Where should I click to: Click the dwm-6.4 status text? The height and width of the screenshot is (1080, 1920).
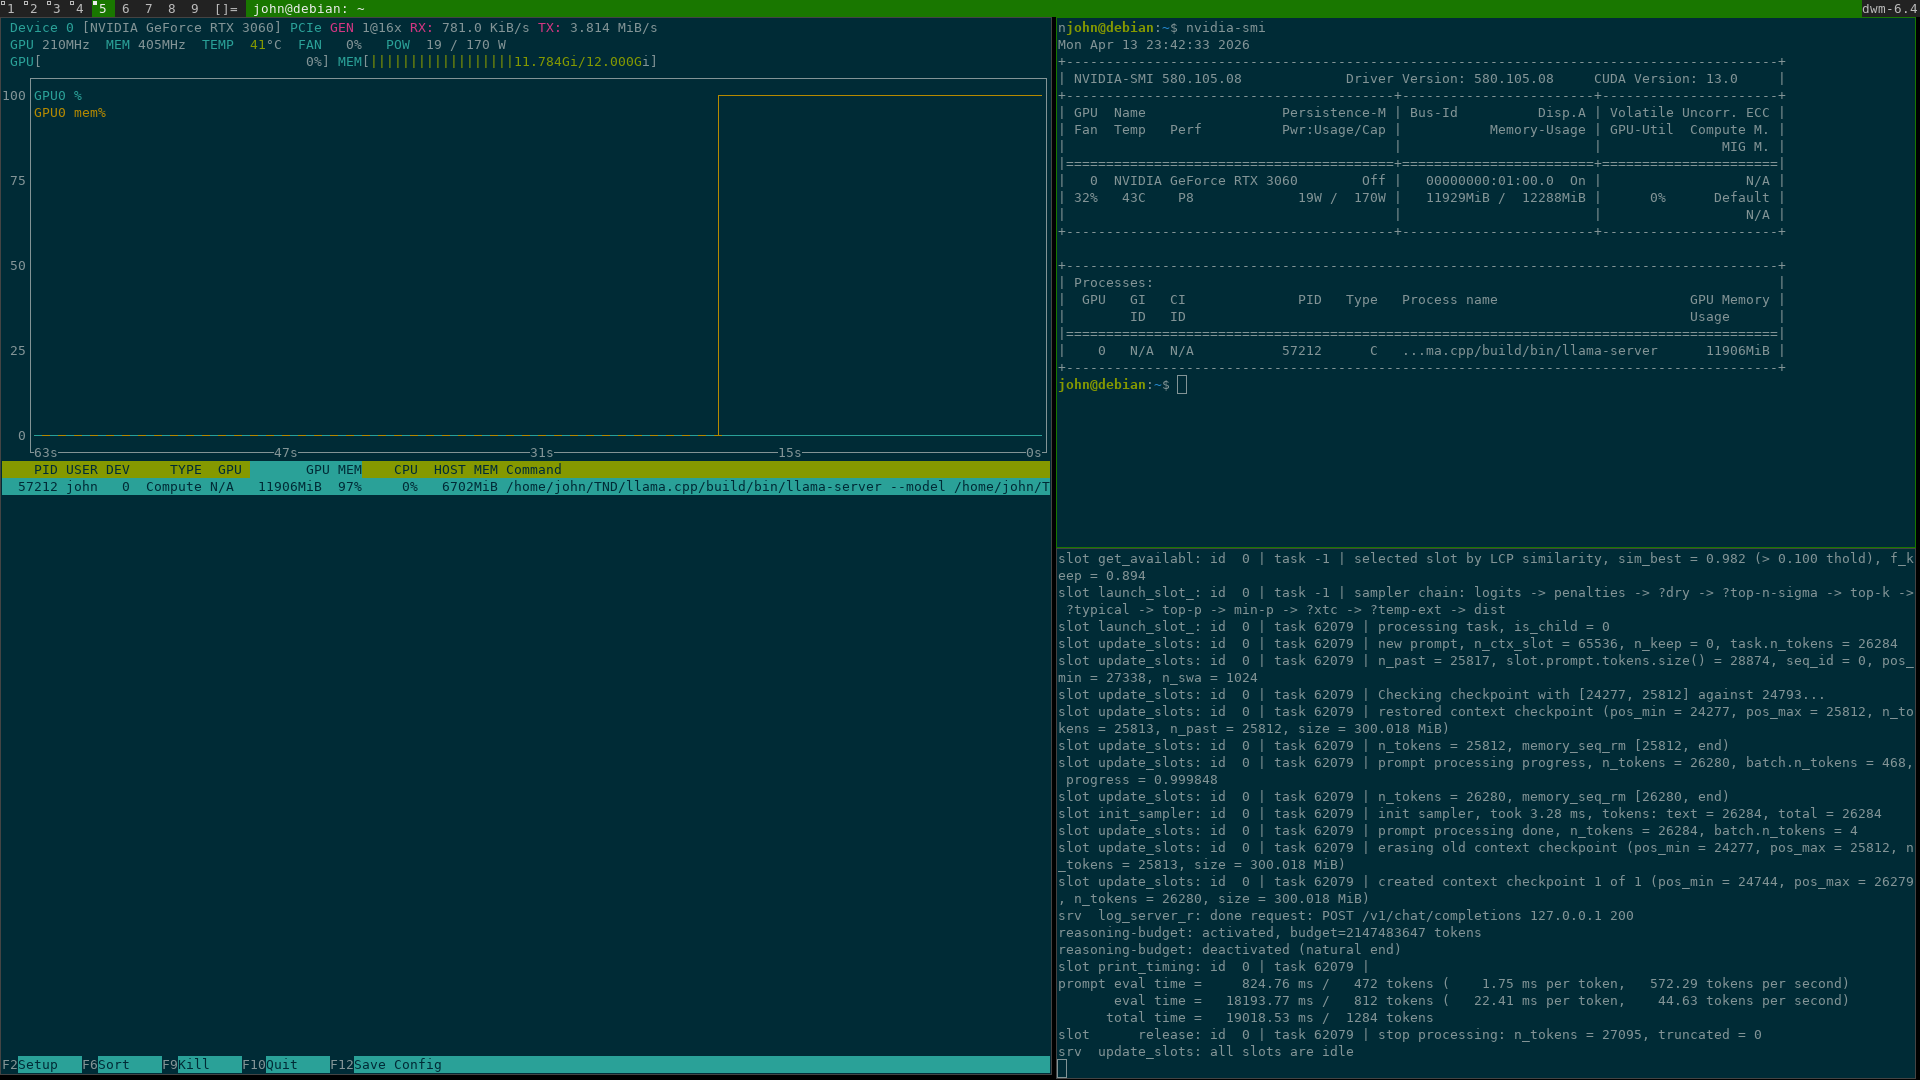(1888, 8)
